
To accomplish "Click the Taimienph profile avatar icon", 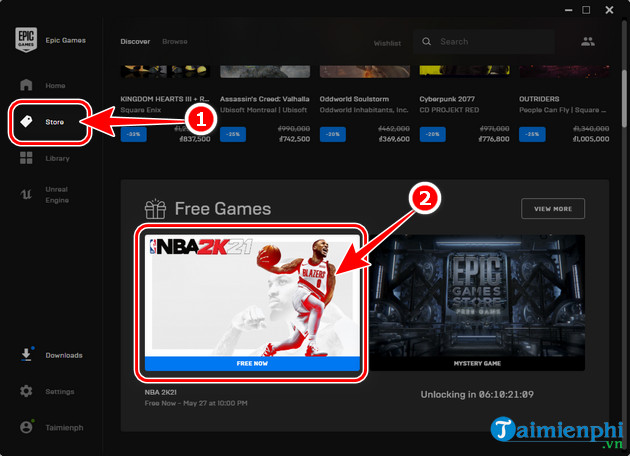I will point(26,427).
